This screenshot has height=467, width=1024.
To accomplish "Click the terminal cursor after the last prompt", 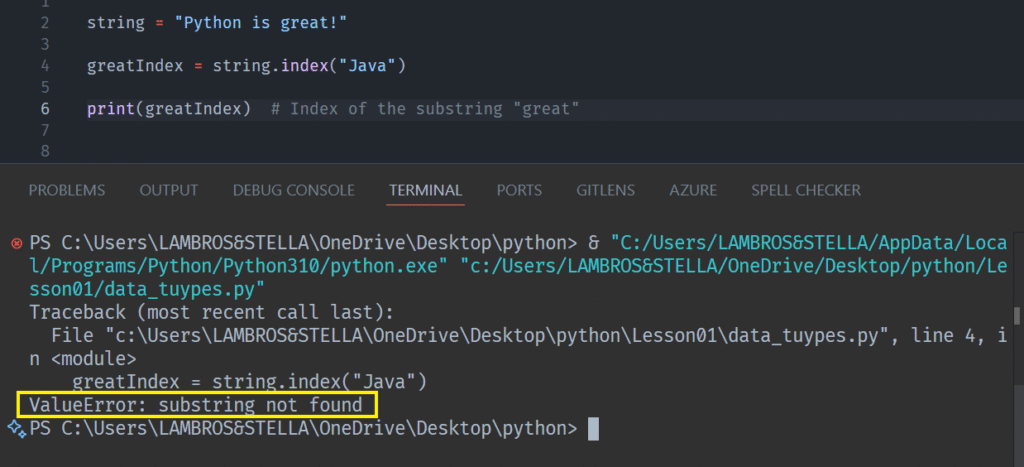I will 593,429.
